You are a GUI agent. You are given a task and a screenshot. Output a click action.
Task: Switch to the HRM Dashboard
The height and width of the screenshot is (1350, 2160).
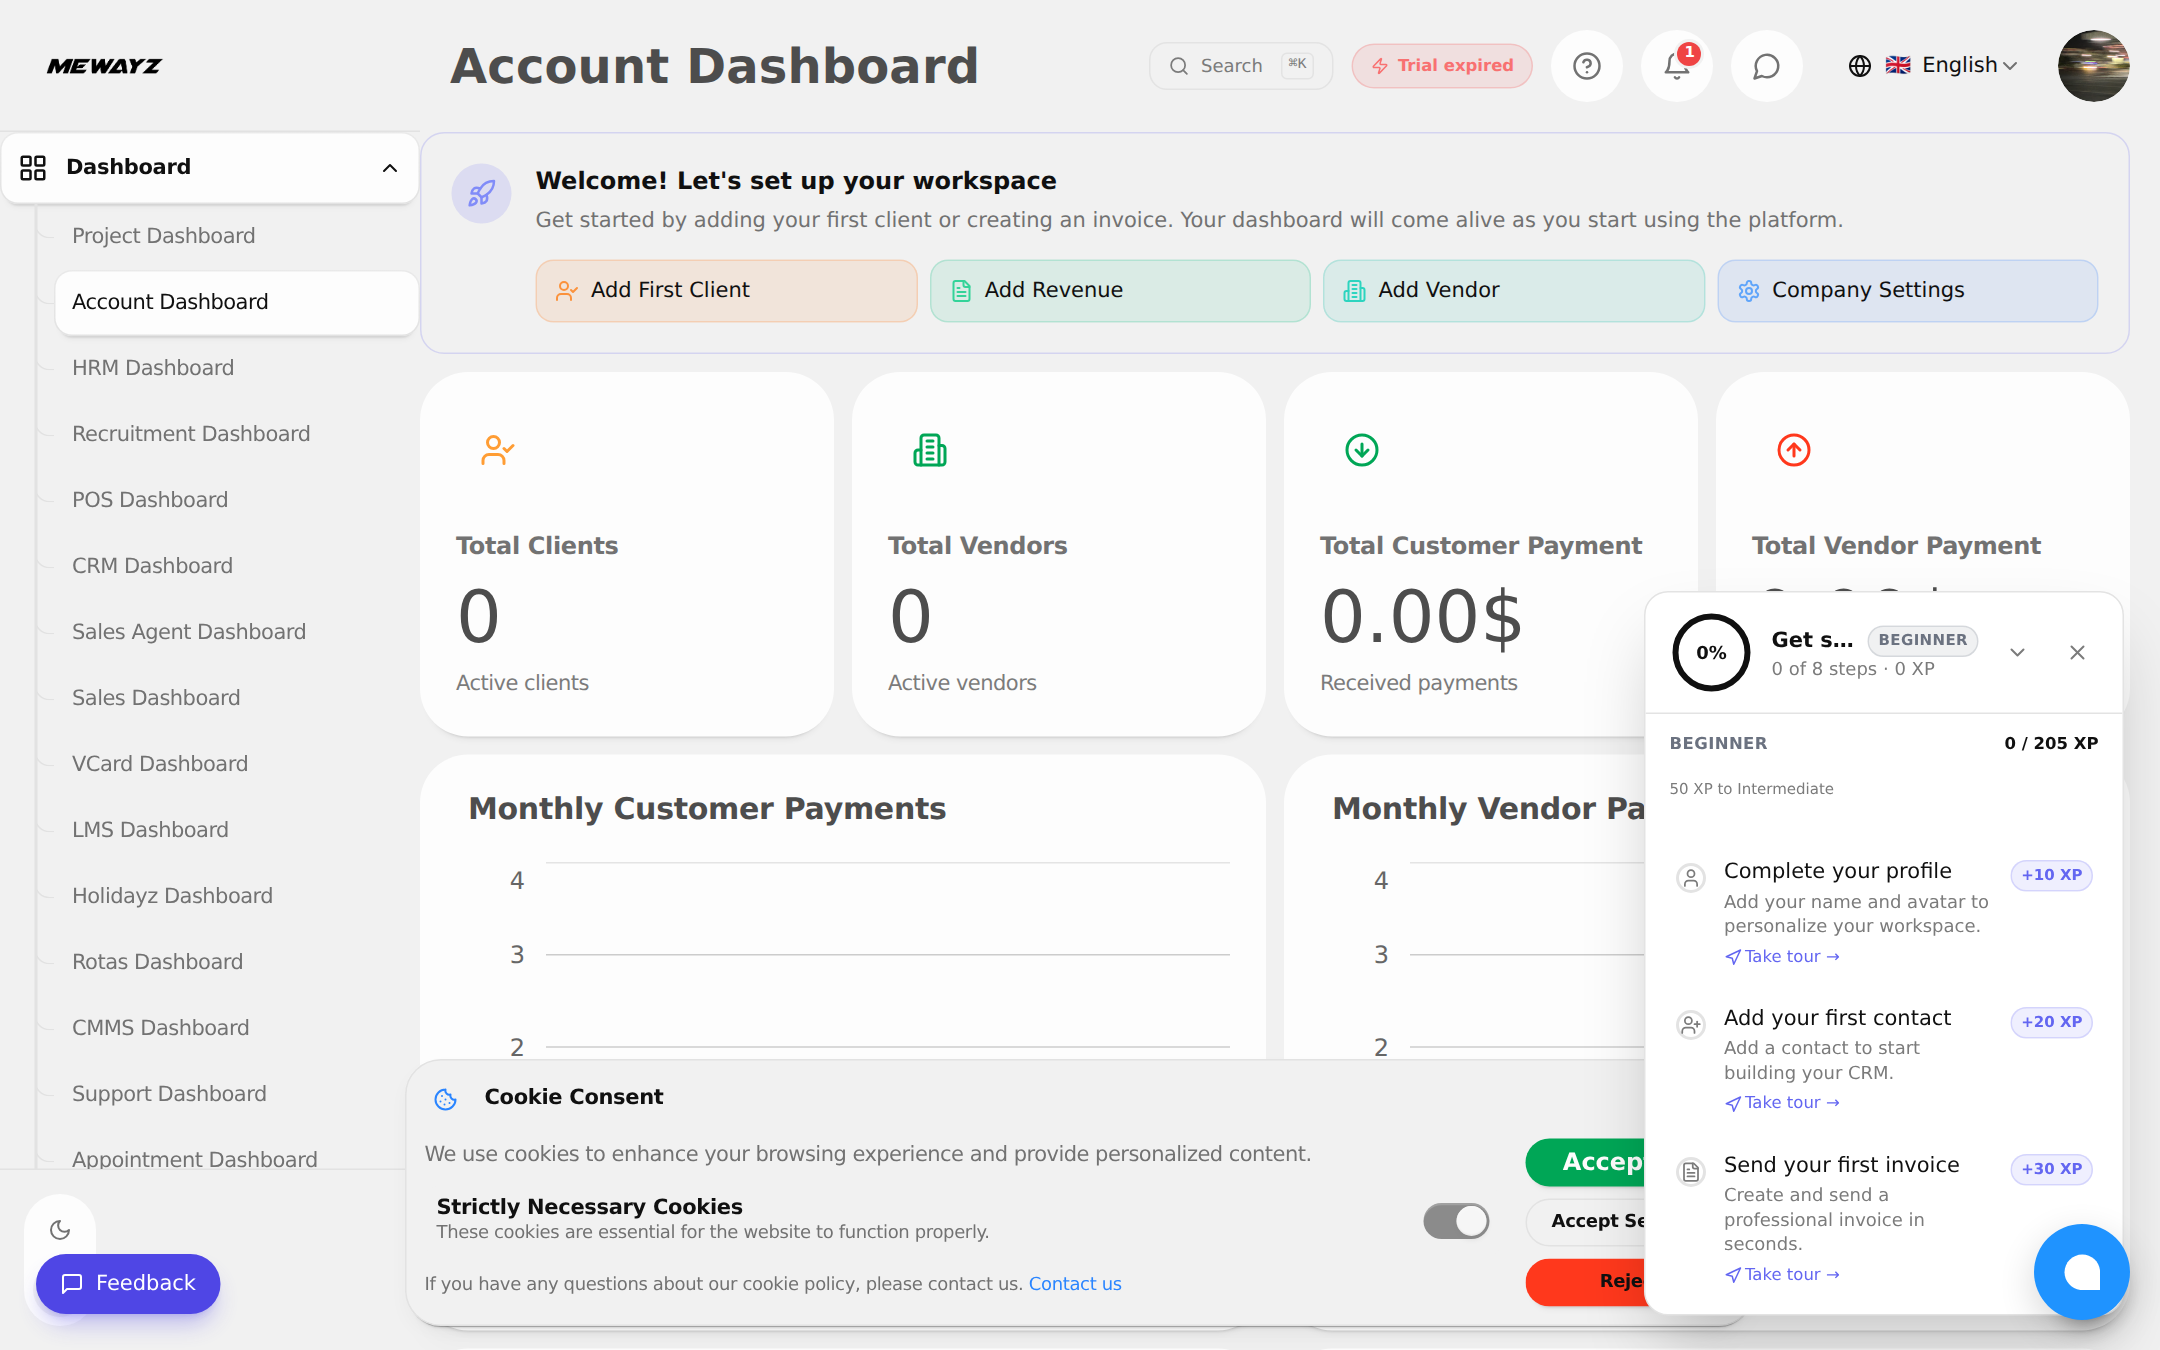[x=153, y=367]
